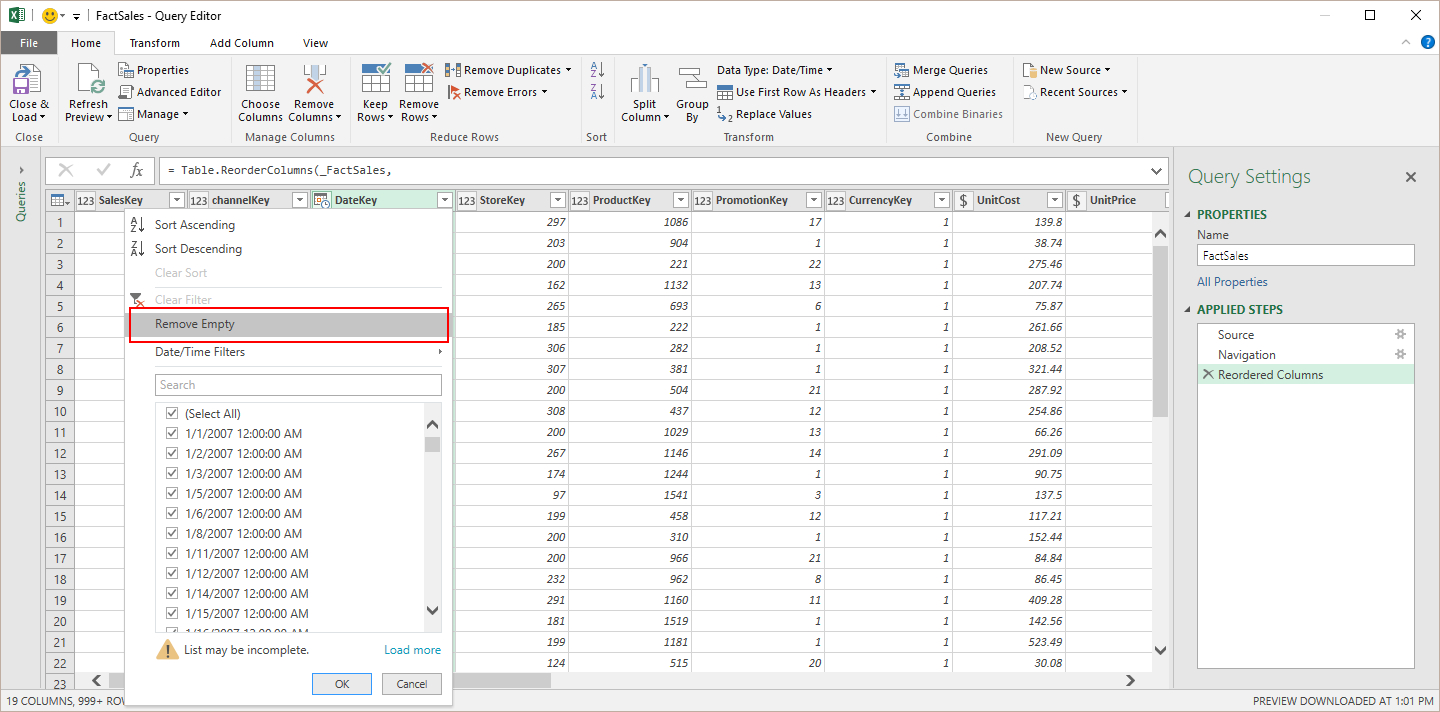Uncheck the (Select All) checkbox

pos(172,413)
